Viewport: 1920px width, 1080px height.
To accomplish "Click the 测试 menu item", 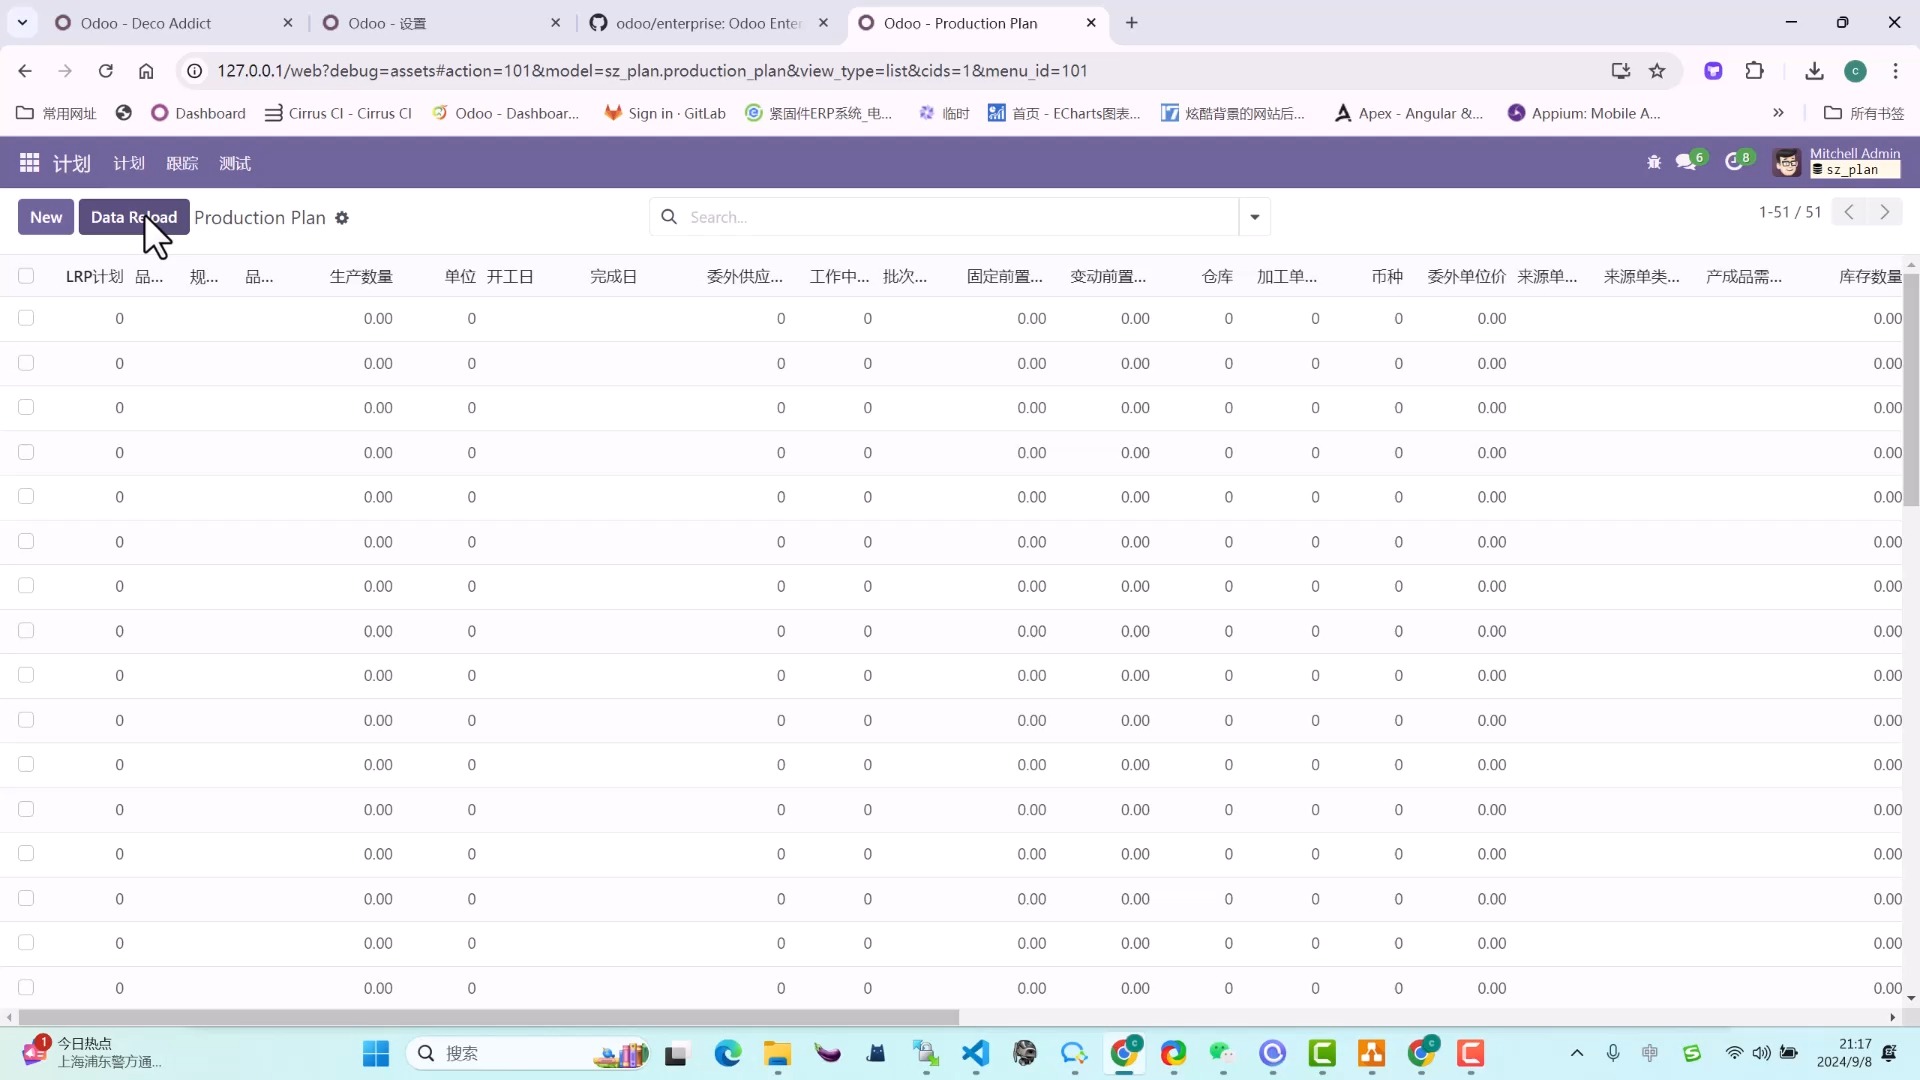I will click(235, 162).
